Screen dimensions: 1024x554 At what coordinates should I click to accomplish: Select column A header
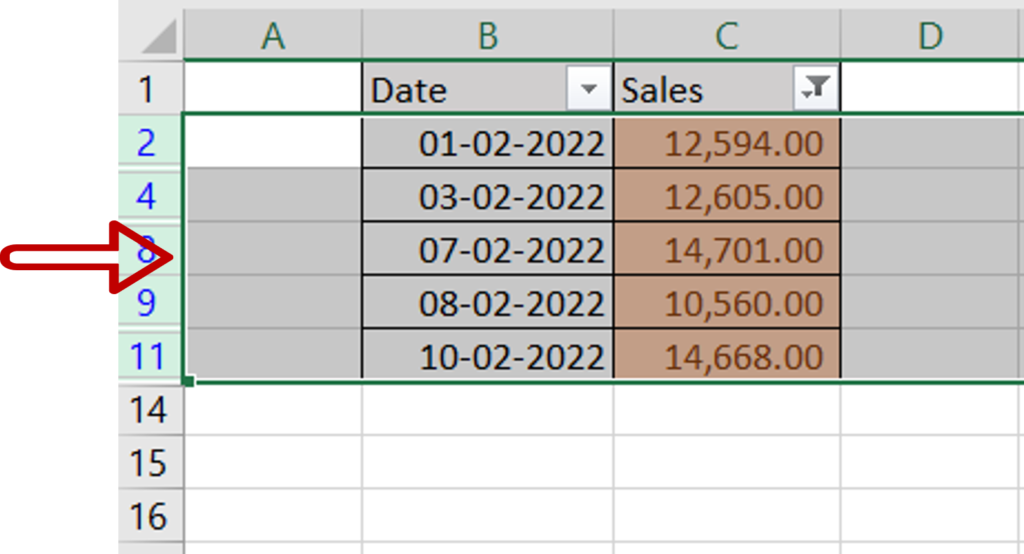(273, 35)
